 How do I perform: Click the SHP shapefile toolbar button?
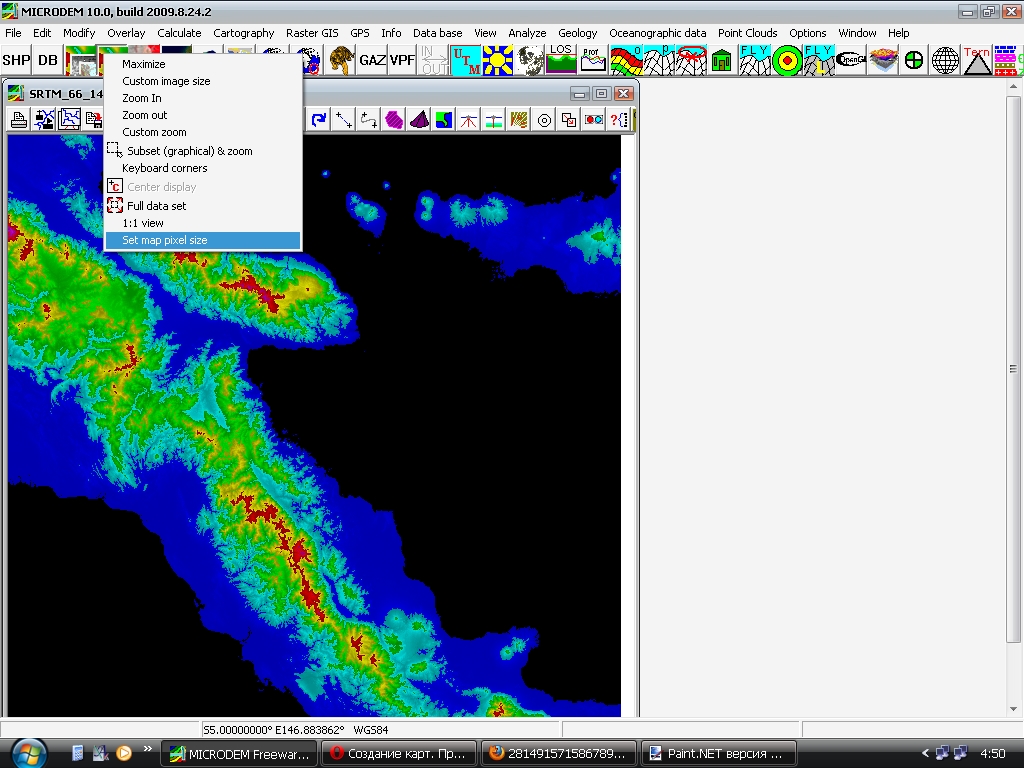pos(16,60)
